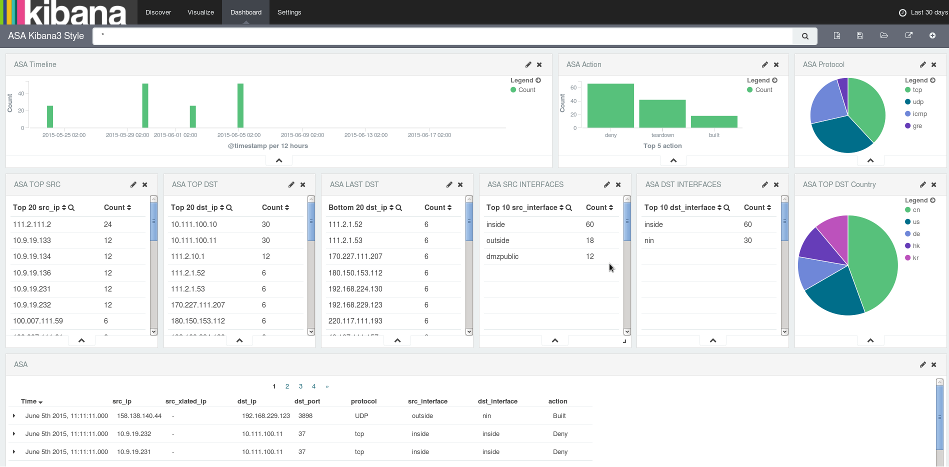Remove the ASA DST INTERFACES panel
The height and width of the screenshot is (467, 949).
776,185
